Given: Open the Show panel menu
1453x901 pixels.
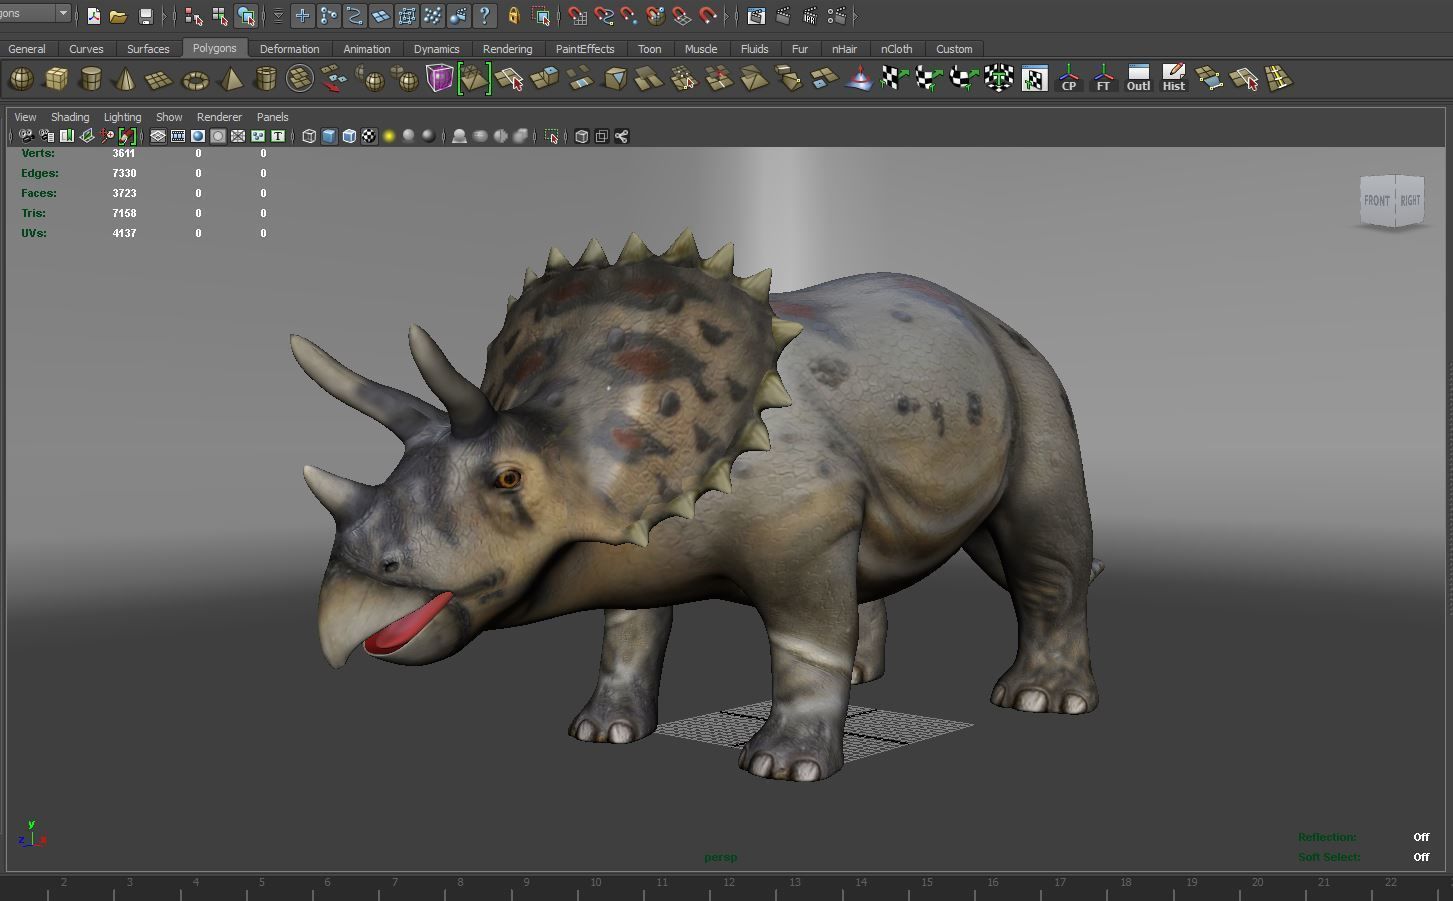Looking at the screenshot, I should [169, 117].
